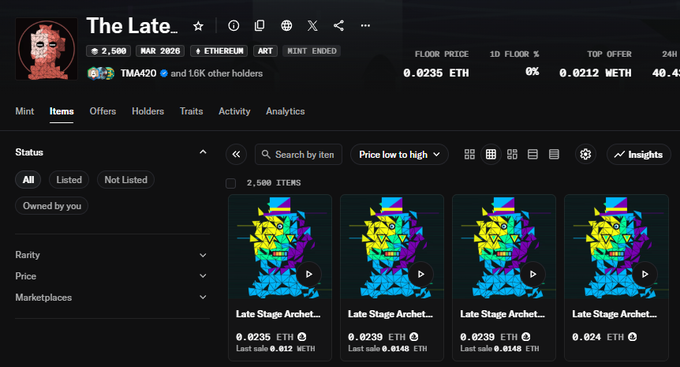Click the 2,500 ITEMS count label

274,183
